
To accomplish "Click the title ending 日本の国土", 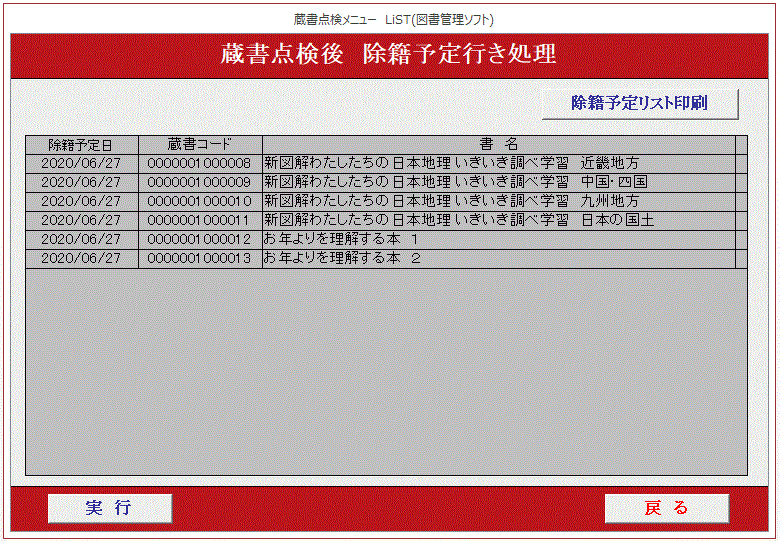I will tap(499, 220).
